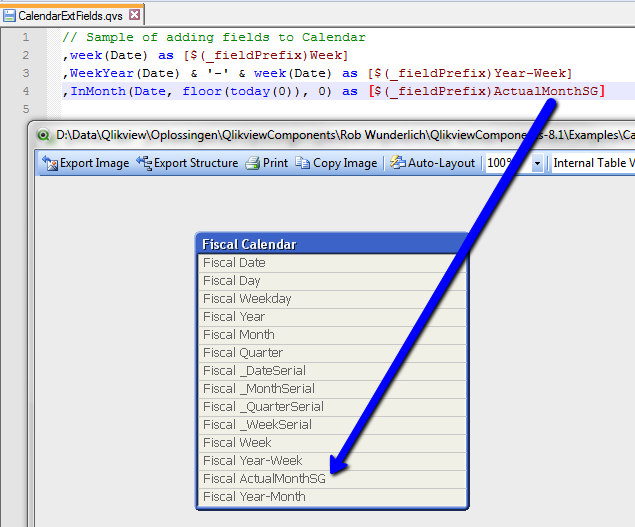This screenshot has height=527, width=635.
Task: Click line number 5 in editor gutter
Action: pos(26,109)
